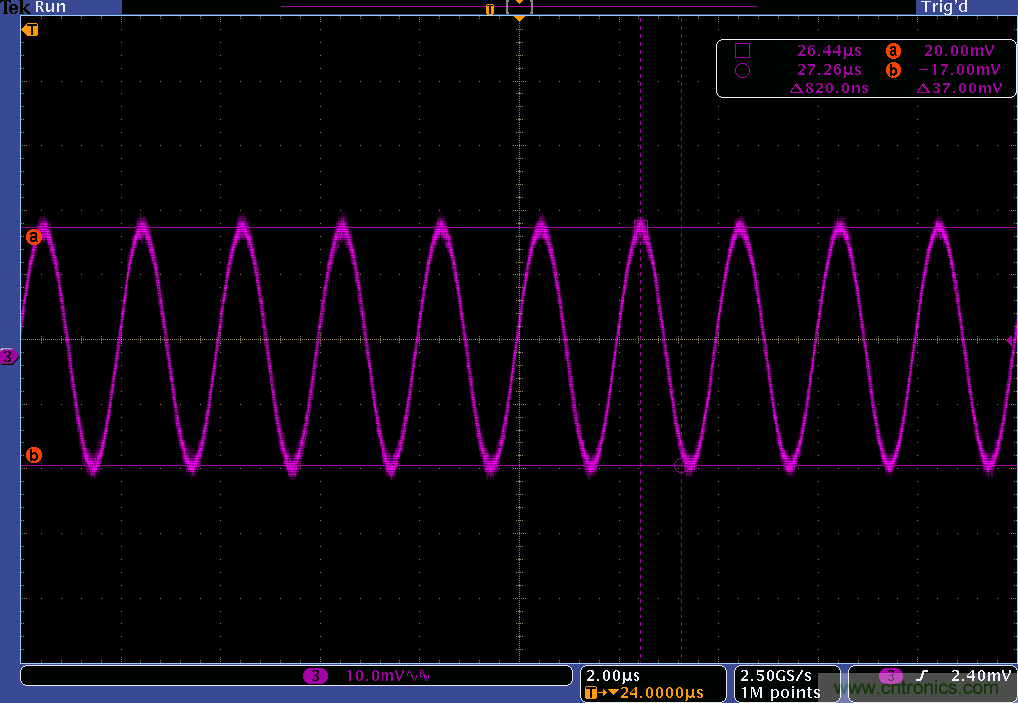
Task: Click the orange trigger T marker at top-left
Action: click(31, 30)
